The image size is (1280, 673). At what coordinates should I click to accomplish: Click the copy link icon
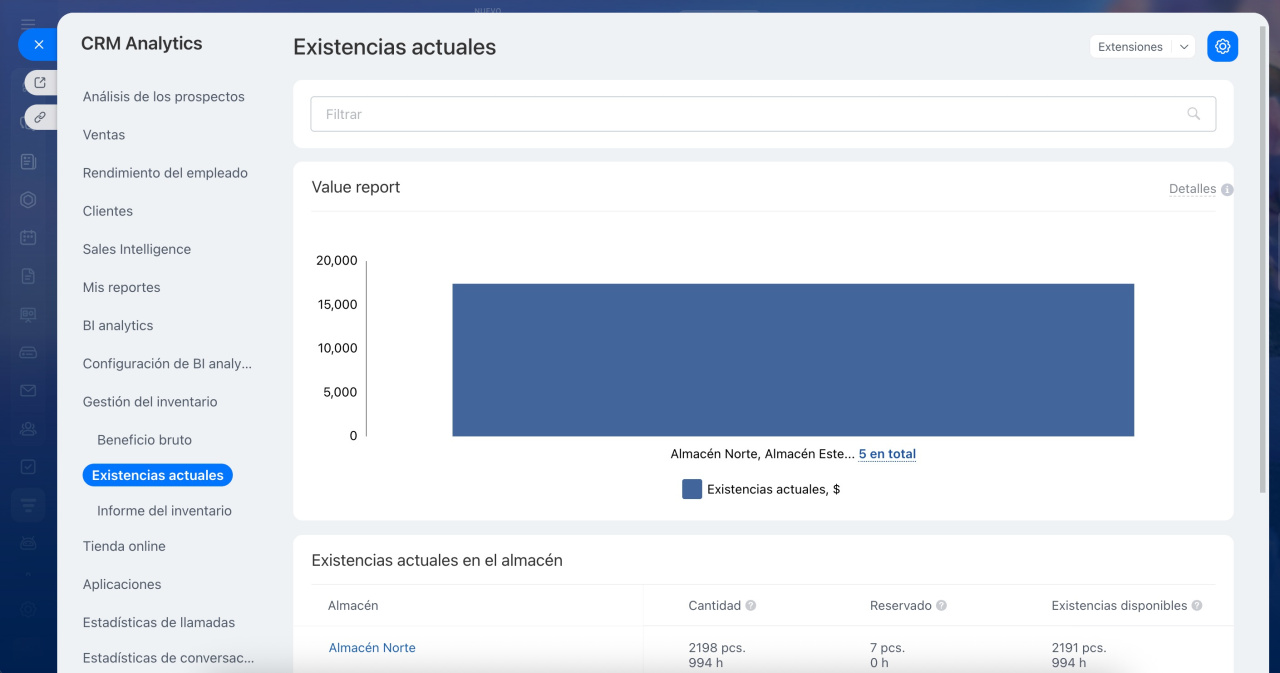coord(40,117)
